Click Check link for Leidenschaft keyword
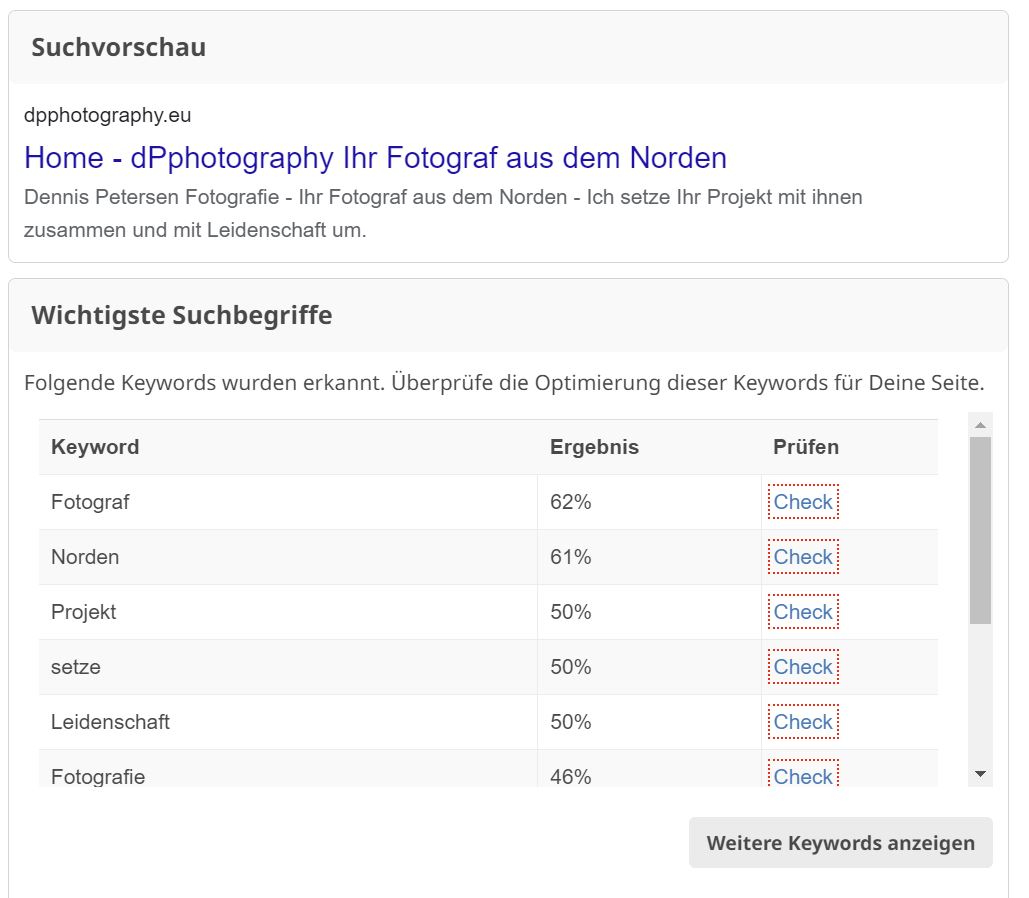 click(803, 722)
